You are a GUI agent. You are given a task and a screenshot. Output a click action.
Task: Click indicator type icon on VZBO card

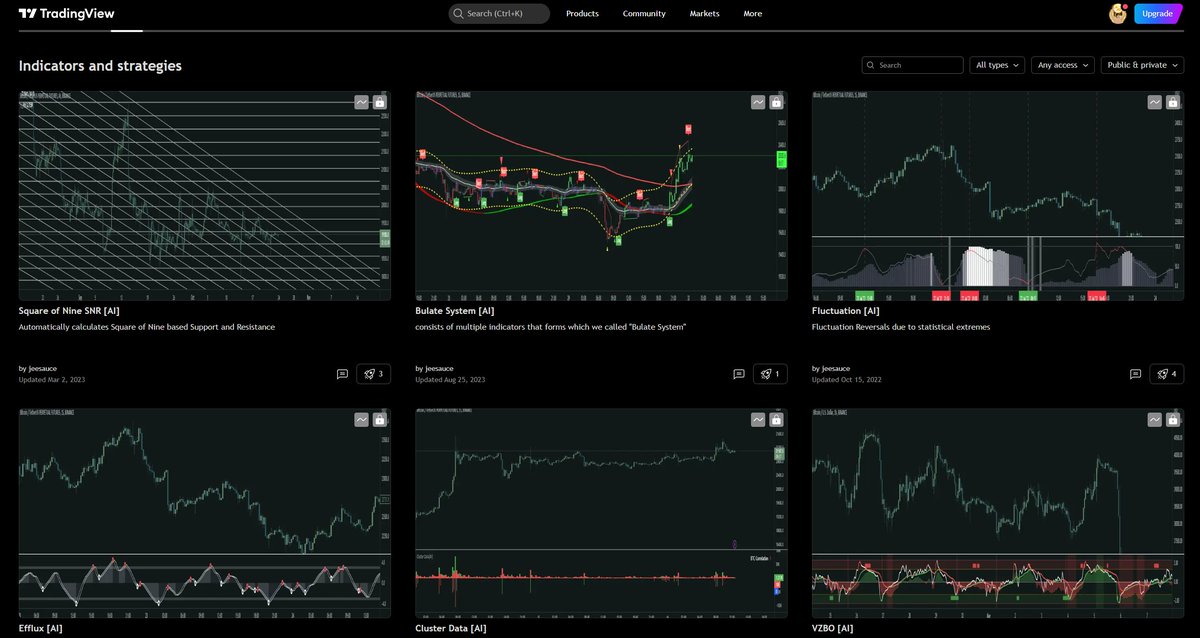pos(1155,420)
